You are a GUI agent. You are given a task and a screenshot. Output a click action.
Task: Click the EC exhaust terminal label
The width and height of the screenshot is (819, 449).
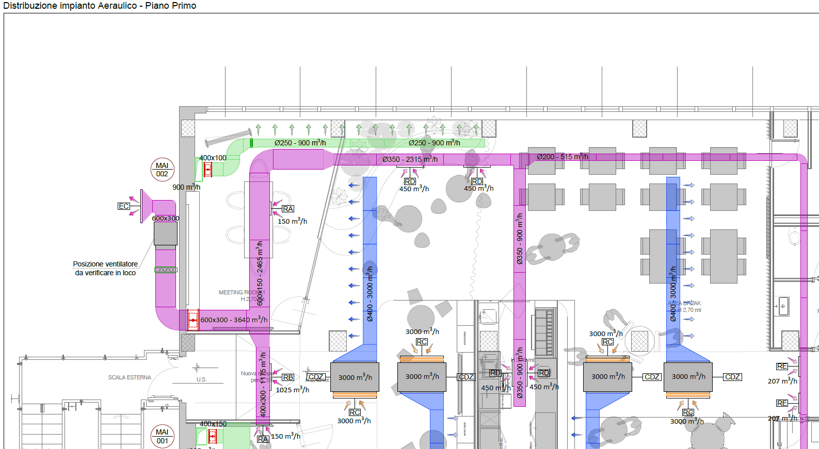(x=124, y=206)
